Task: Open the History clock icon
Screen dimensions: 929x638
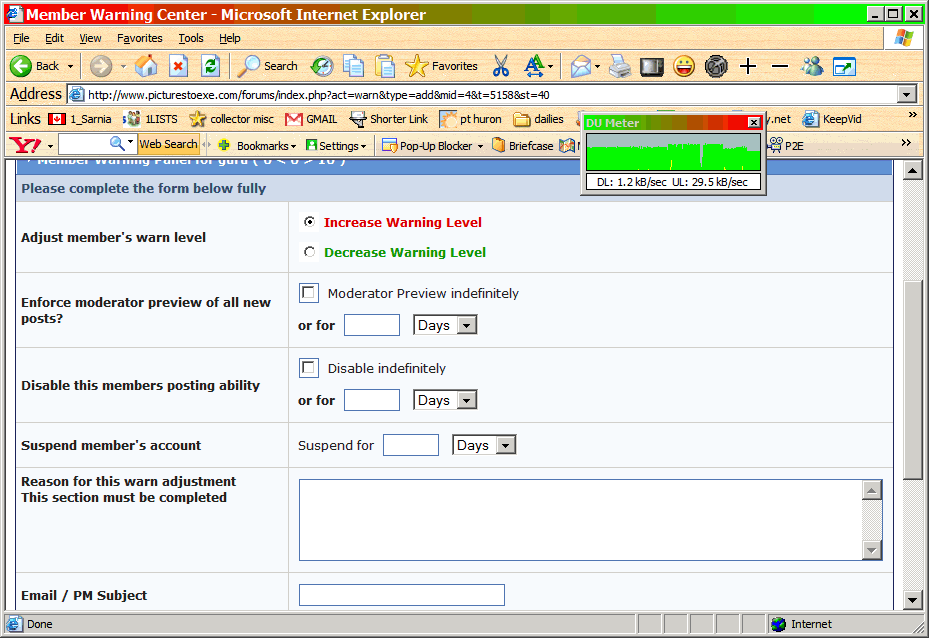Action: (322, 66)
